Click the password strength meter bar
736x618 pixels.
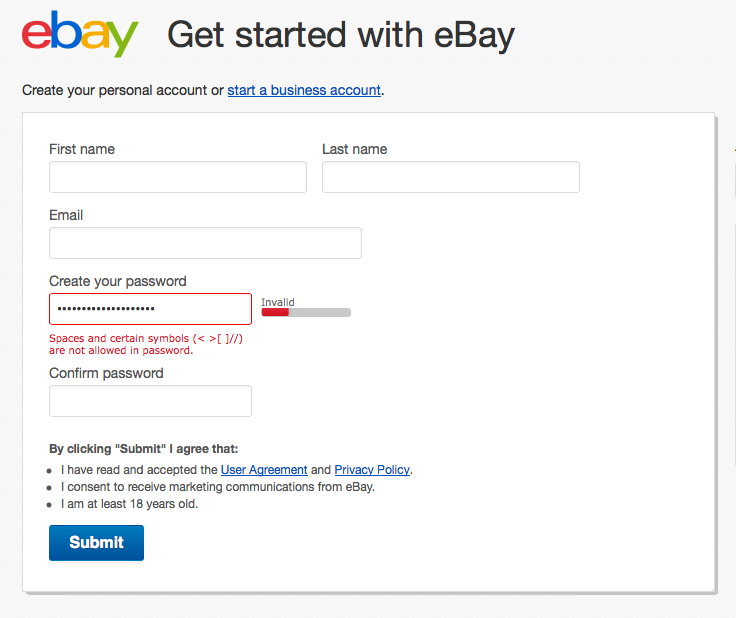click(x=306, y=313)
